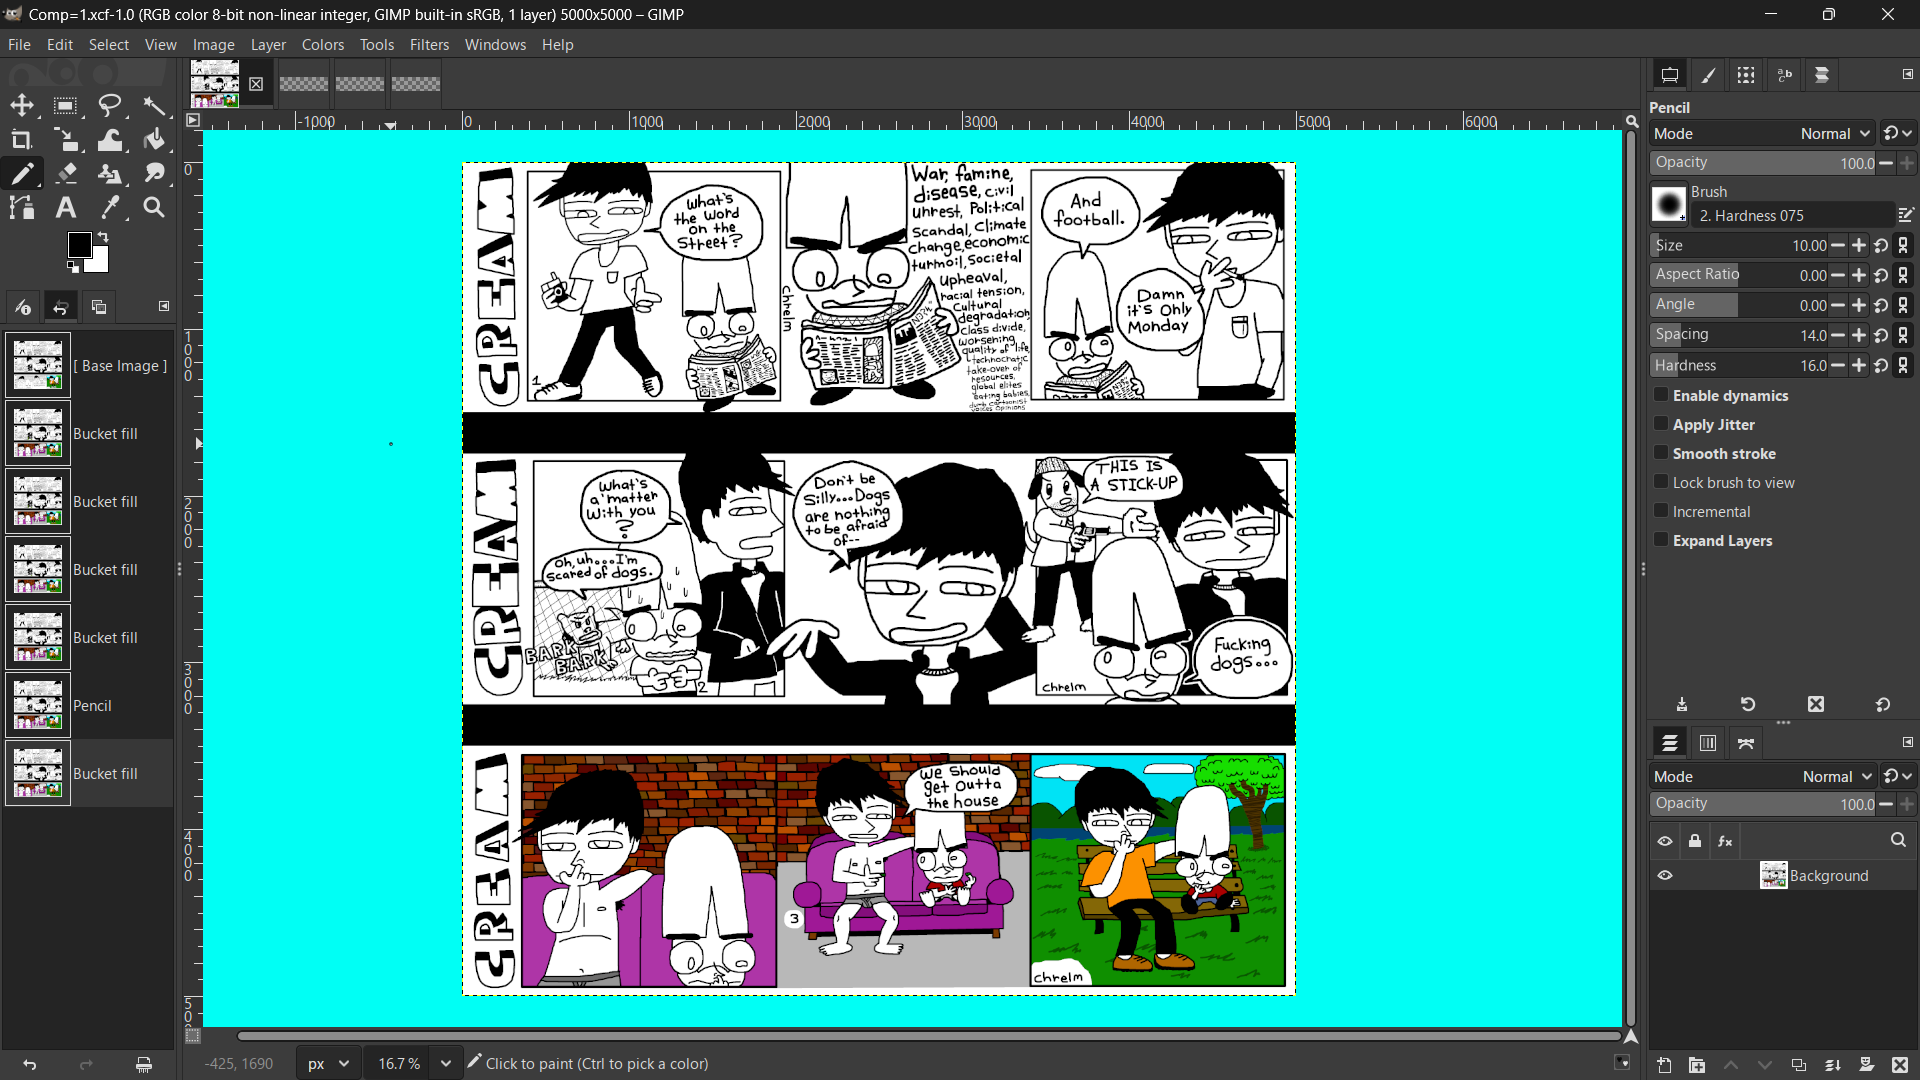Open the File menu

click(x=19, y=44)
